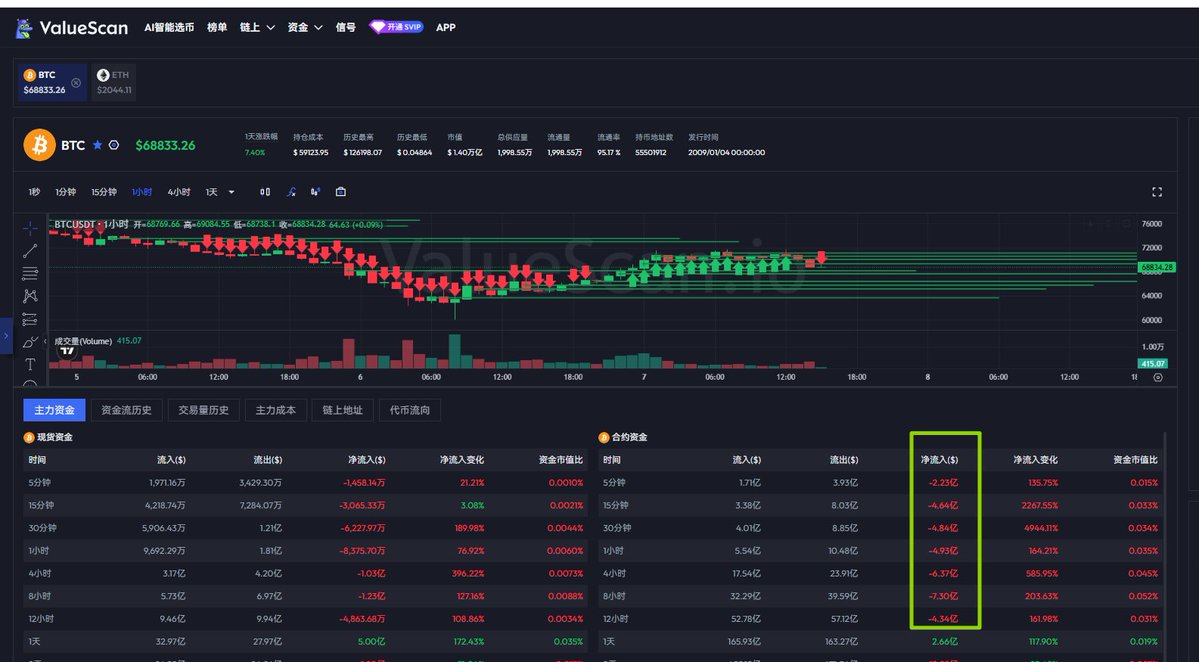Click hexagon icon beside BTC star
Image resolution: width=1199 pixels, height=662 pixels.
[x=114, y=144]
